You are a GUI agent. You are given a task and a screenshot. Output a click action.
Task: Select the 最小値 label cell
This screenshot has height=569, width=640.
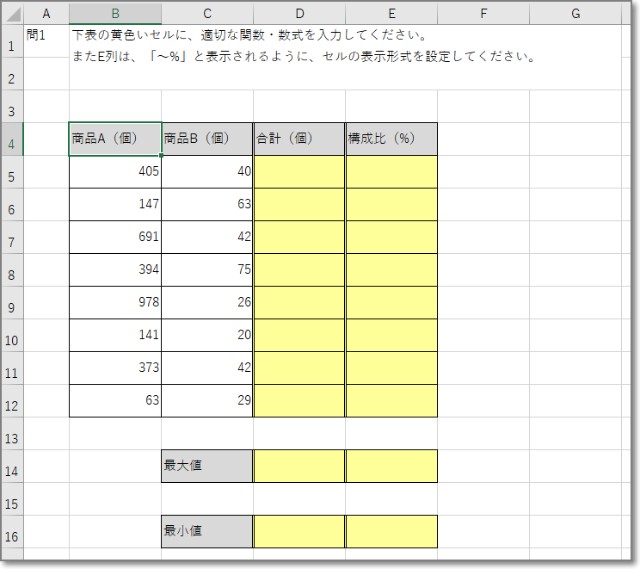click(x=207, y=531)
